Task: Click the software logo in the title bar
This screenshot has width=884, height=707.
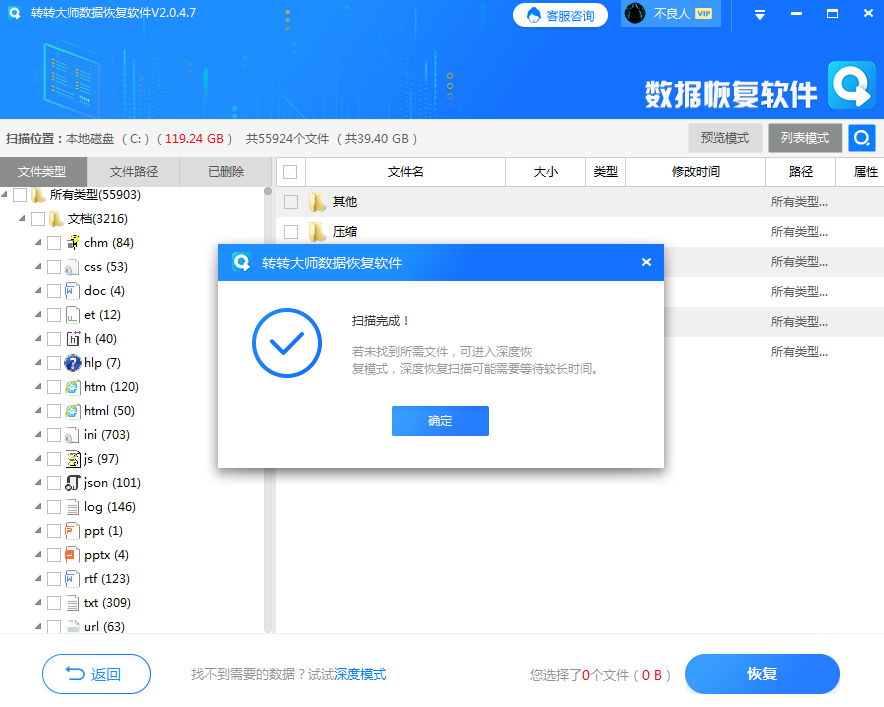Action: [x=12, y=14]
